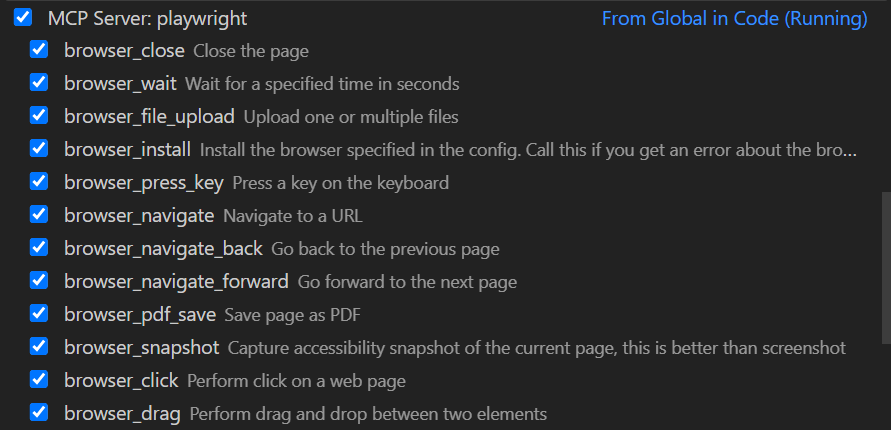
Task: Turn off the browser_navigate_forward checkbox
Action: (x=39, y=281)
